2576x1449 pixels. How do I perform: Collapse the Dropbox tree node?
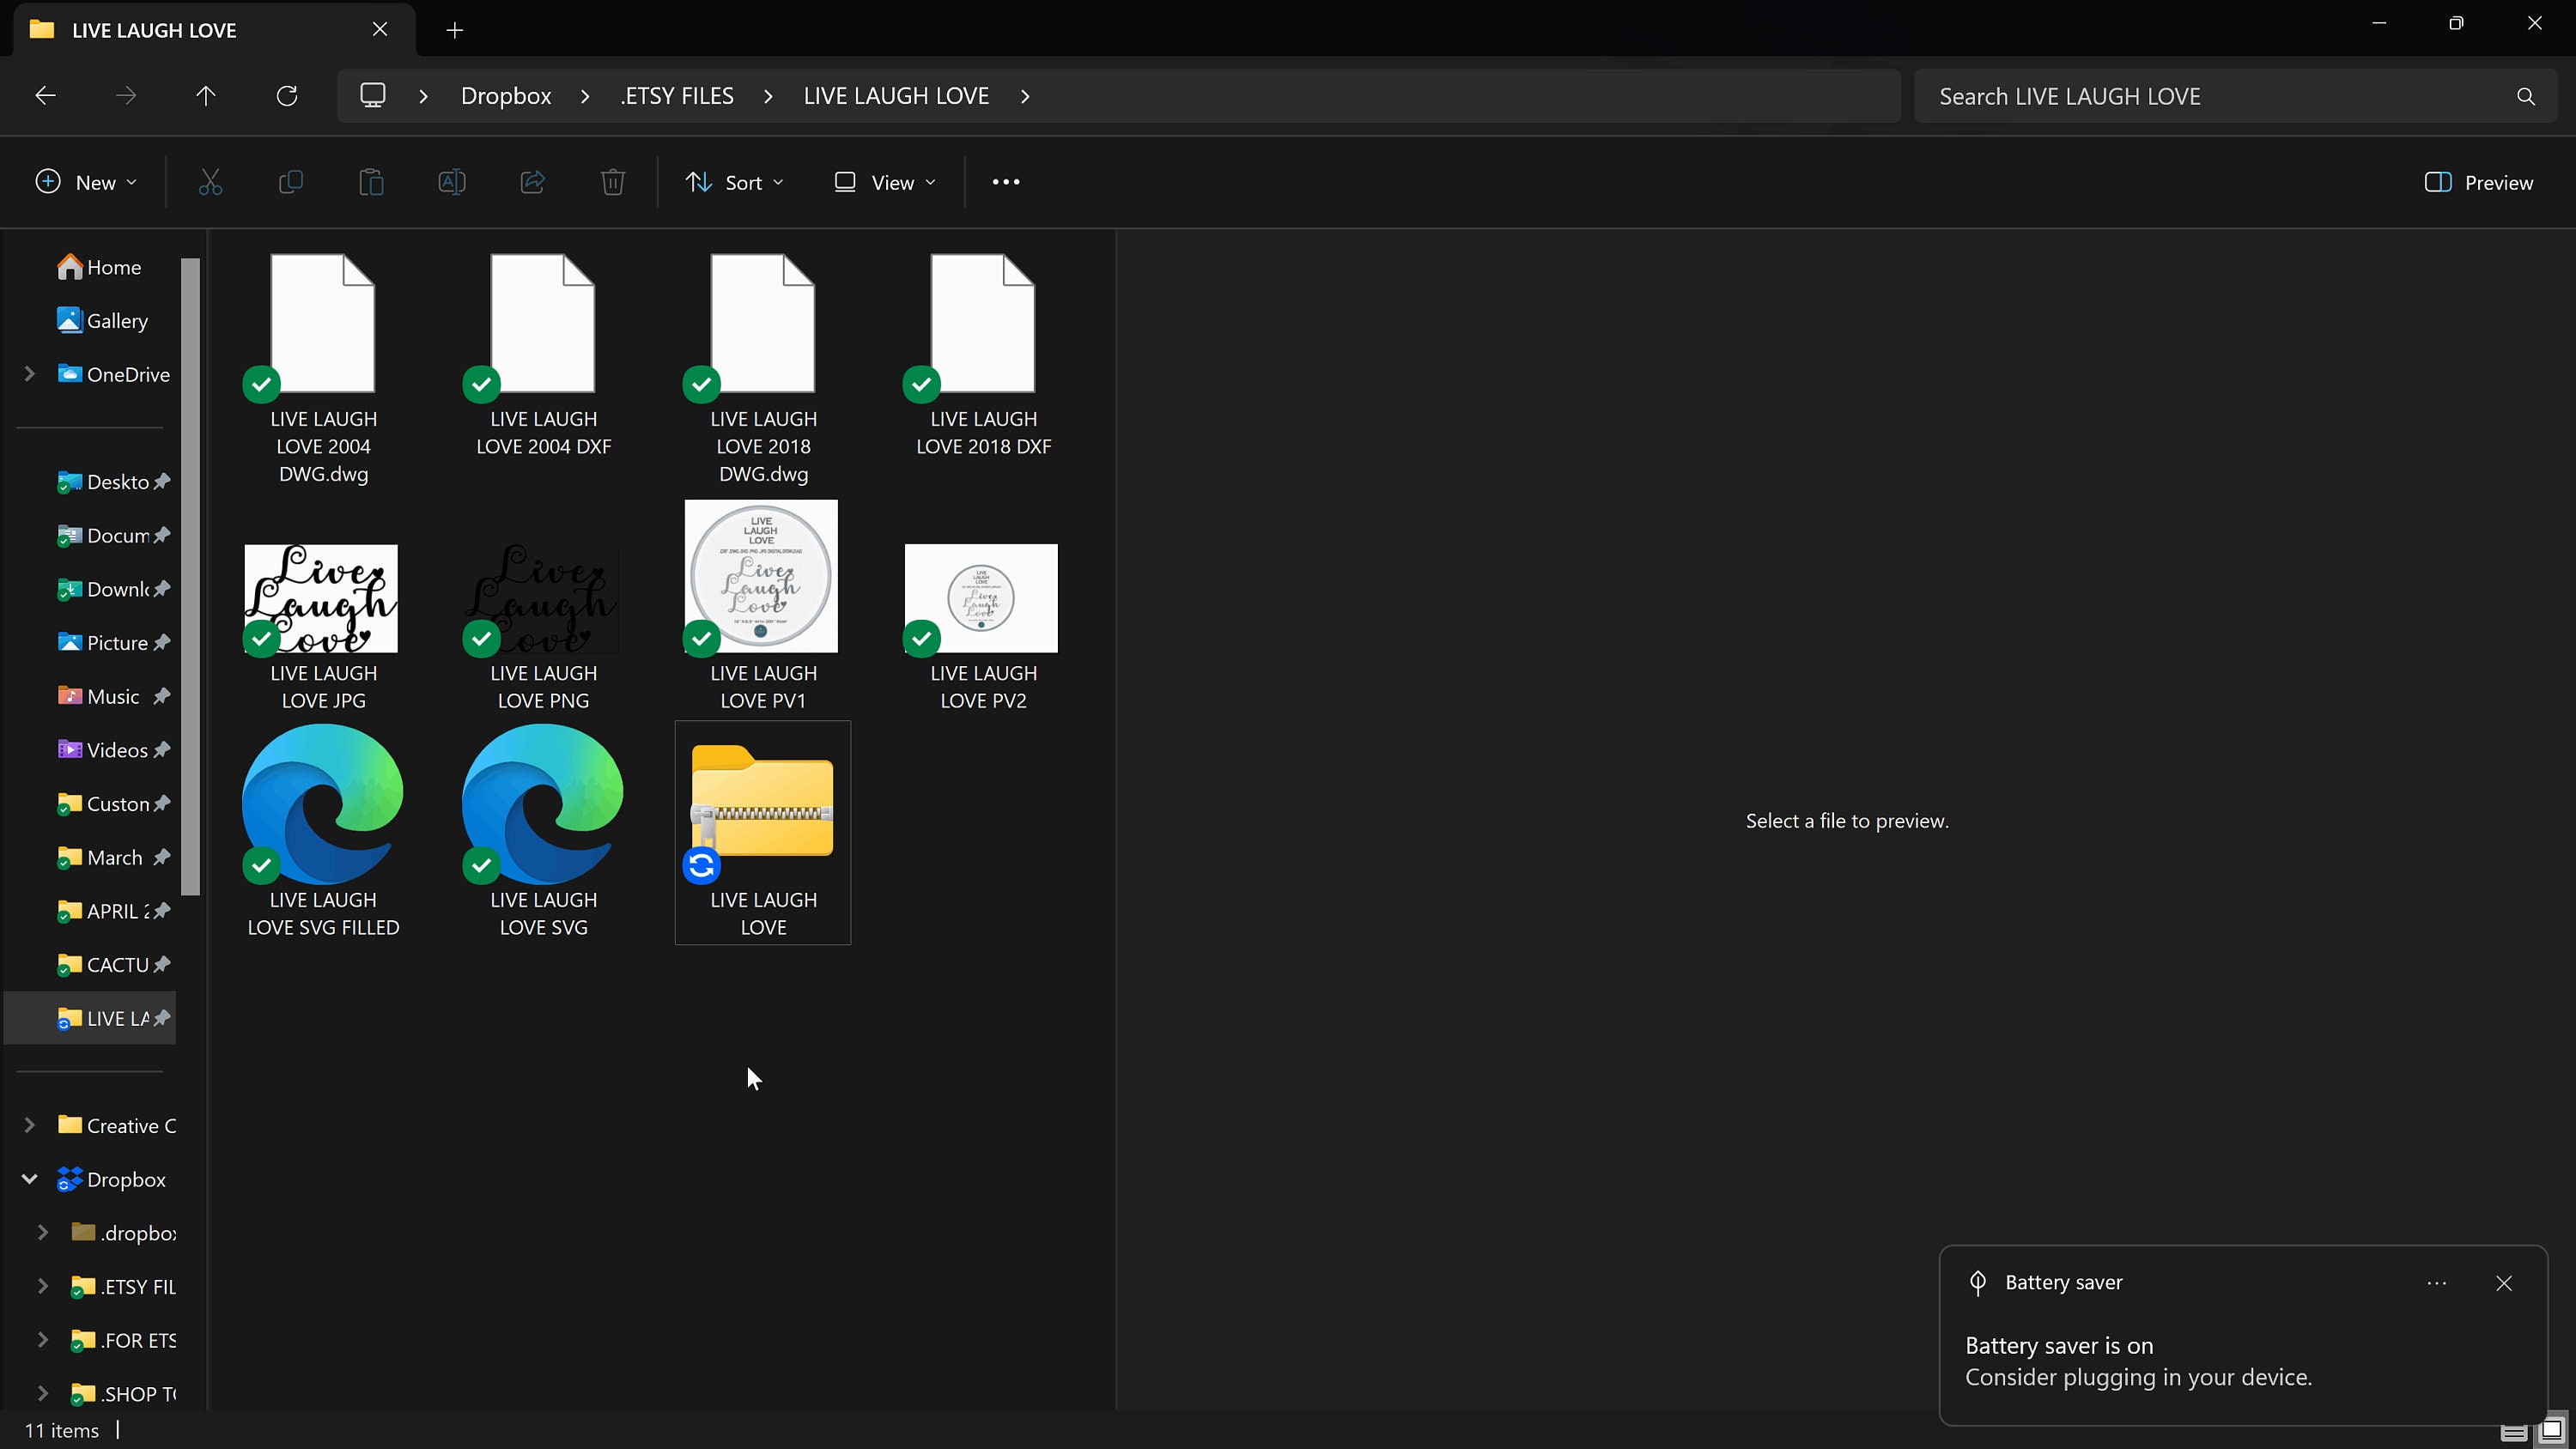(29, 1179)
